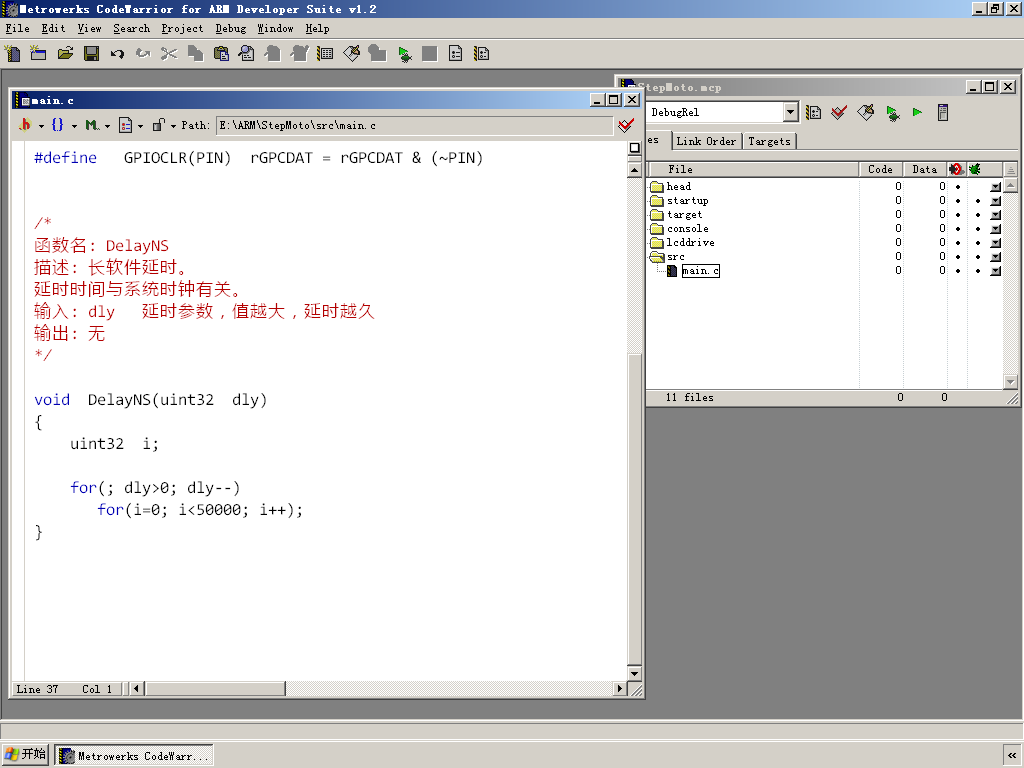Toggle the debug dot for main.c
The image size is (1024, 768).
point(978,271)
